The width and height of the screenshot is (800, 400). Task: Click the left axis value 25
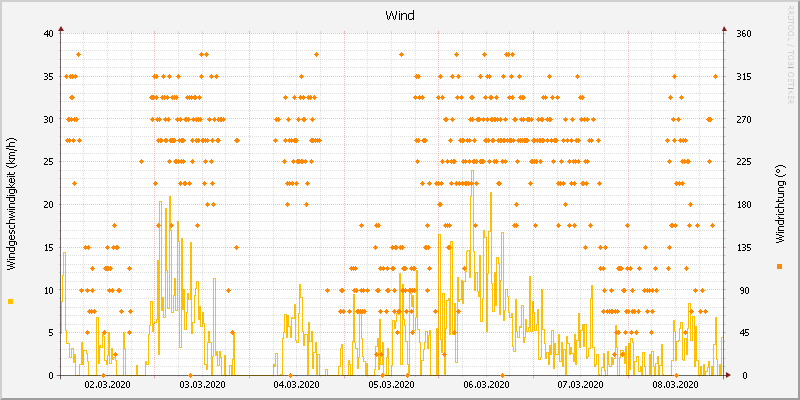[x=48, y=162]
